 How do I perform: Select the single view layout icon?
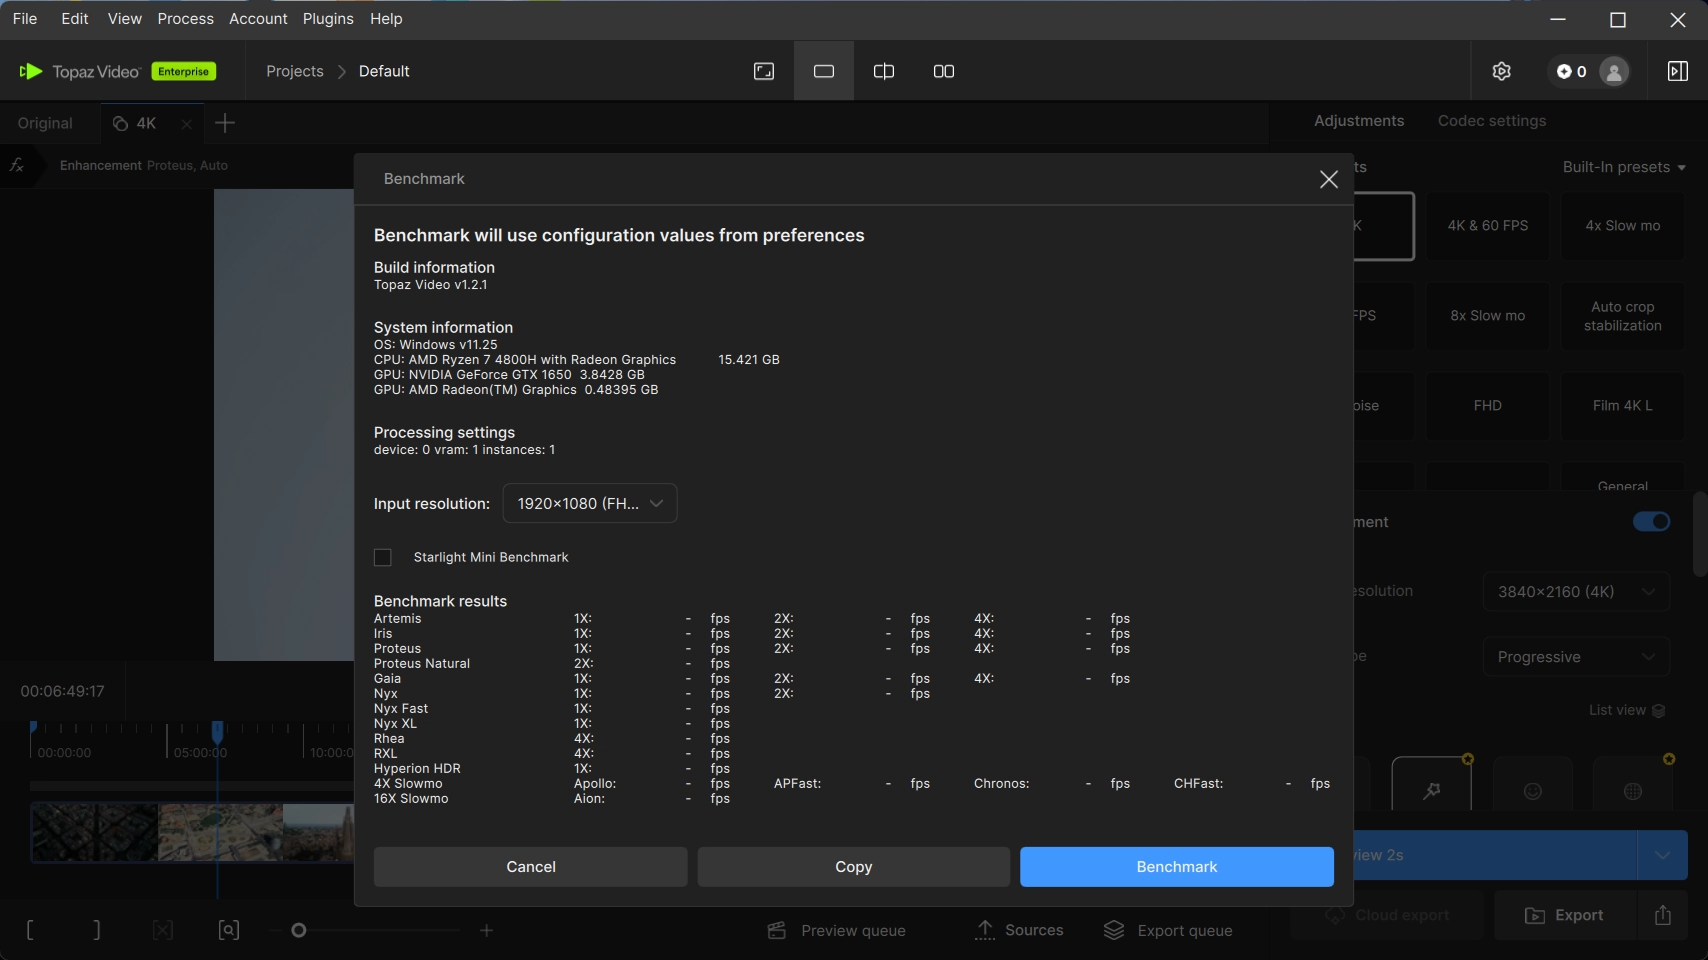pos(824,71)
